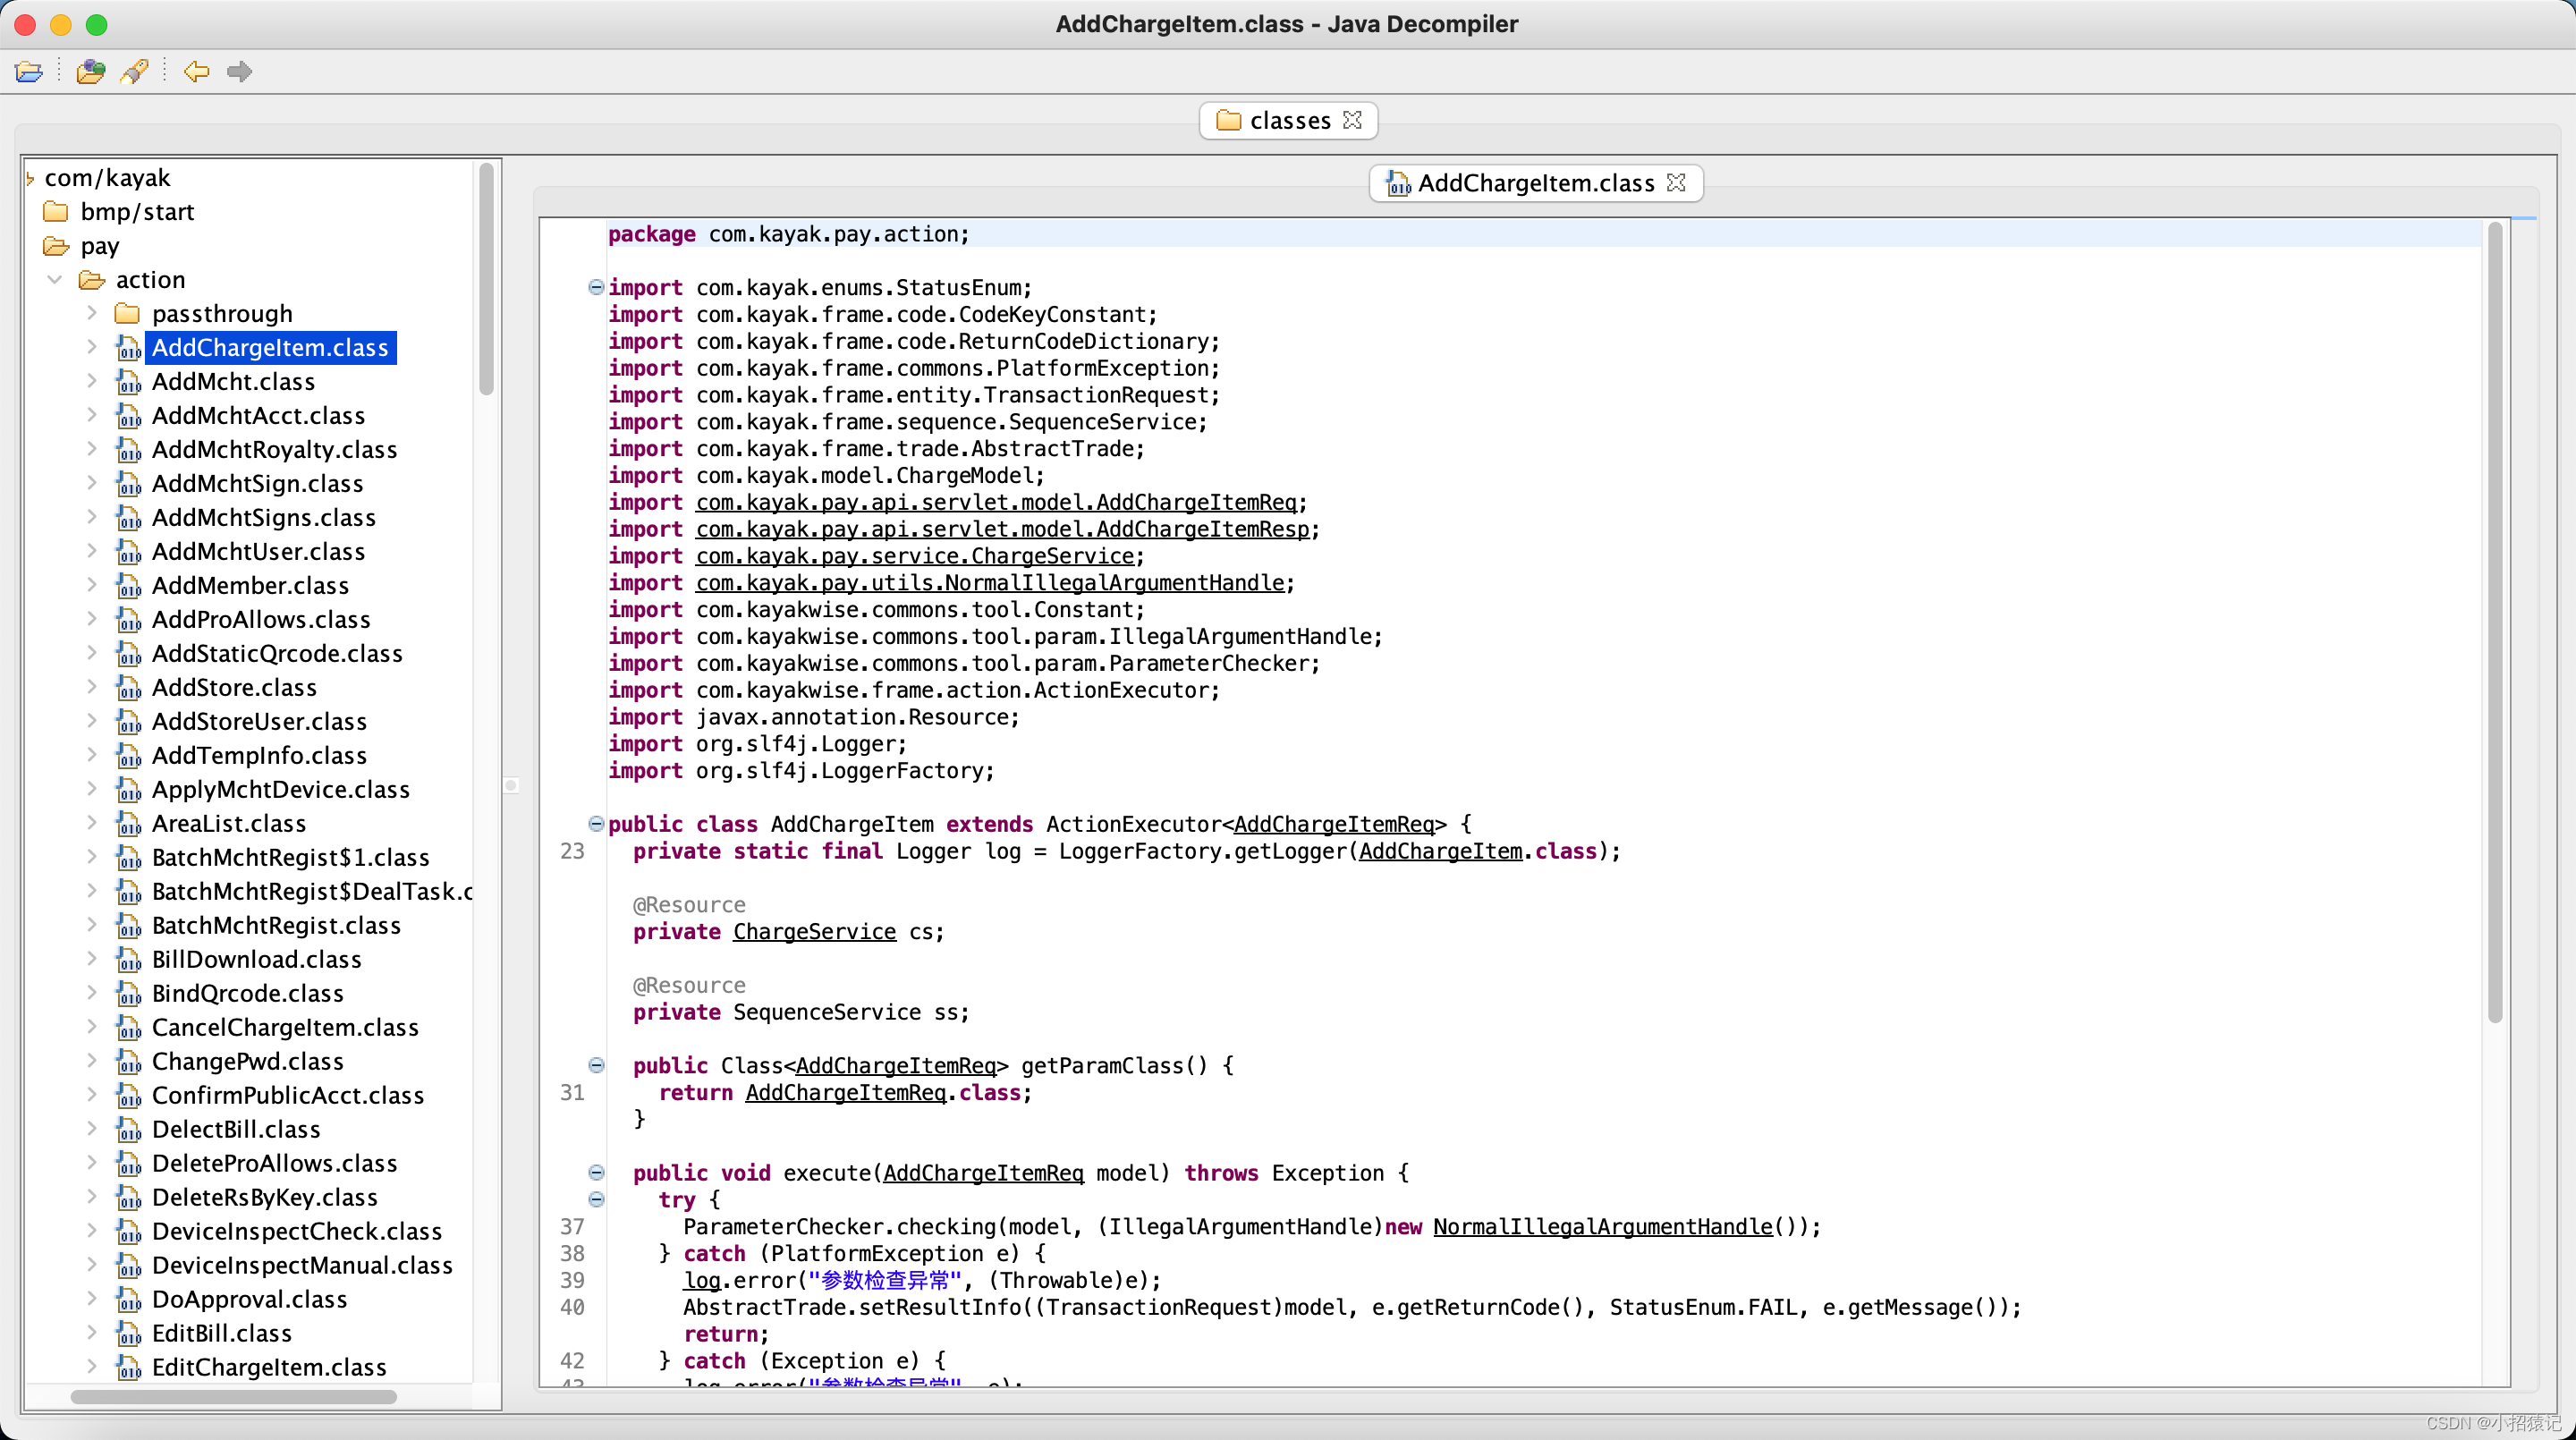Viewport: 2576px width, 1440px height.
Task: Click the binary icon beside AddMcht.class
Action: [129, 383]
